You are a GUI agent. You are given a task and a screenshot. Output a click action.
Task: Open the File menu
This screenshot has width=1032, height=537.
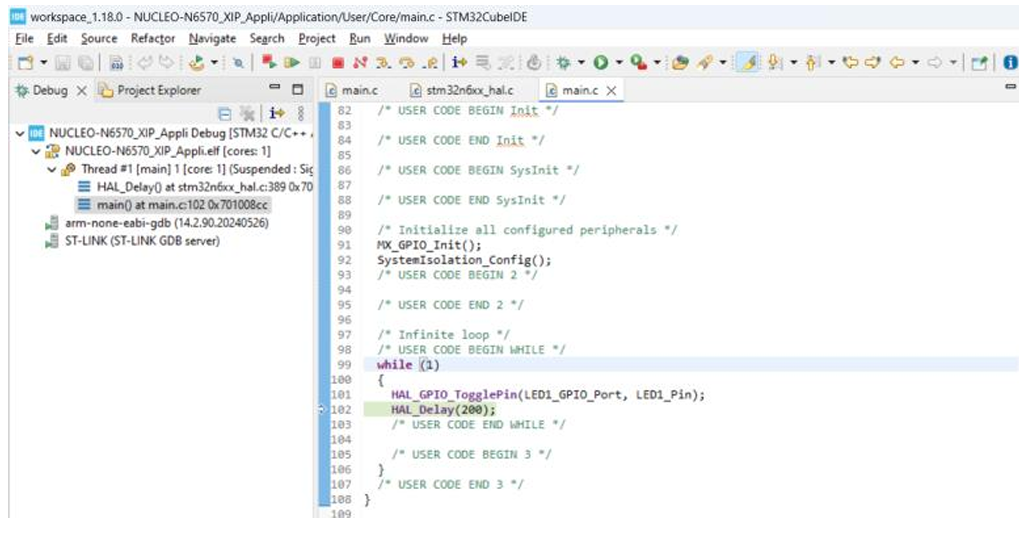[24, 38]
